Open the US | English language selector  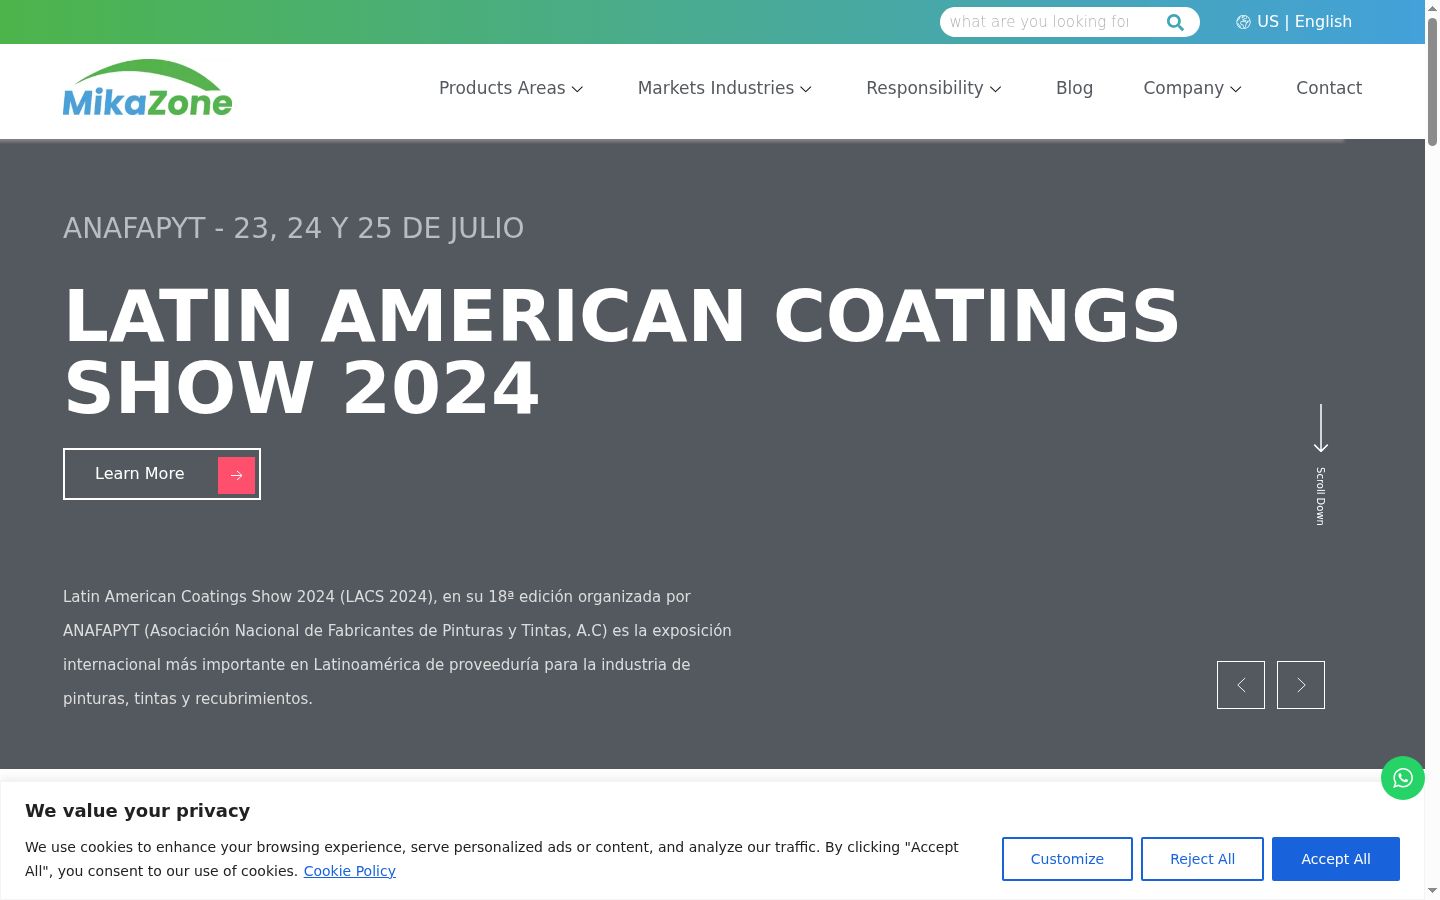point(1294,22)
